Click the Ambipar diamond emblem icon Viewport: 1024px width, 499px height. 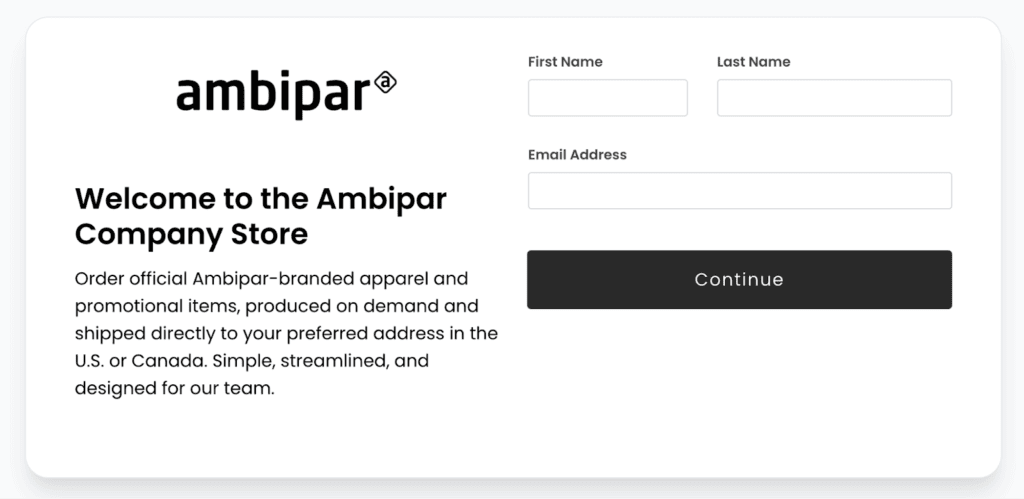point(385,82)
